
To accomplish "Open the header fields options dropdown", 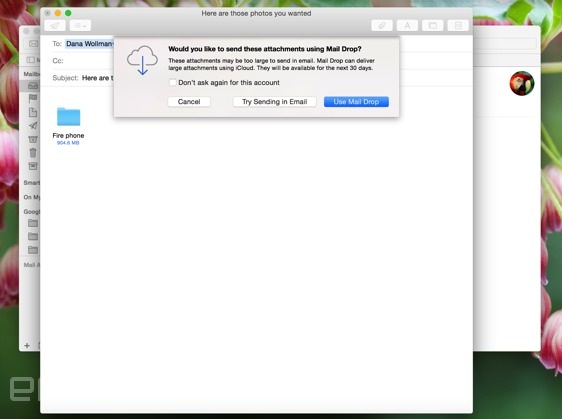I will pos(80,26).
